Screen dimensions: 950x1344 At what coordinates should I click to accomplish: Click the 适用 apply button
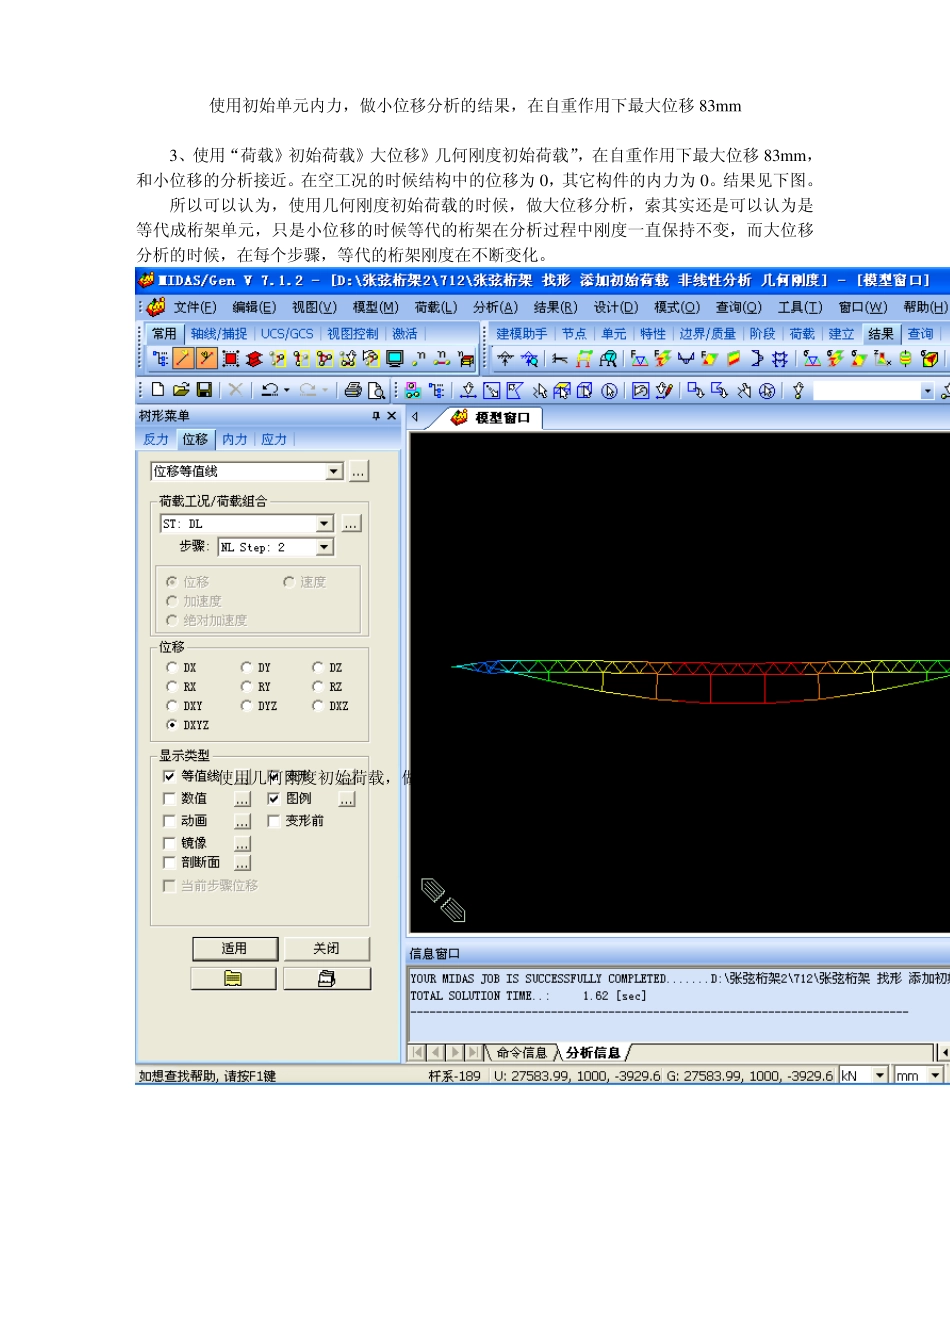pos(234,948)
